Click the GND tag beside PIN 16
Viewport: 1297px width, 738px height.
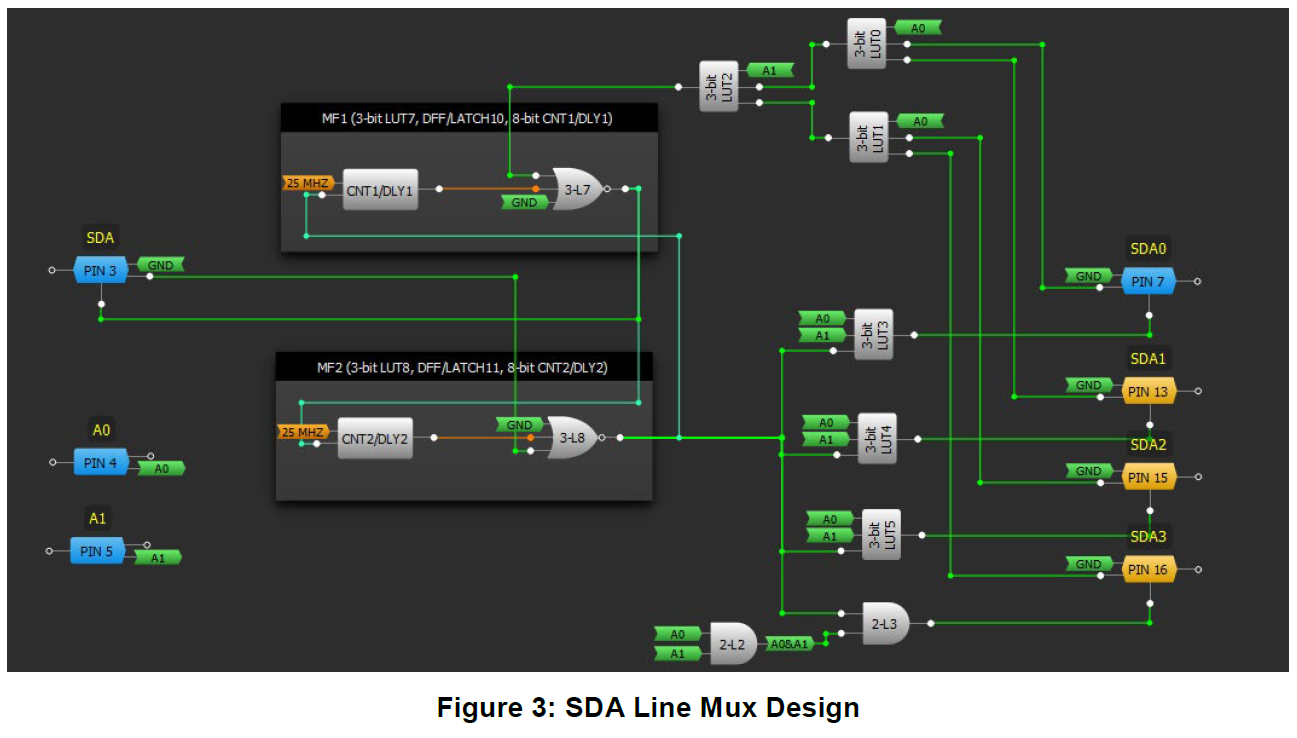tap(1089, 564)
